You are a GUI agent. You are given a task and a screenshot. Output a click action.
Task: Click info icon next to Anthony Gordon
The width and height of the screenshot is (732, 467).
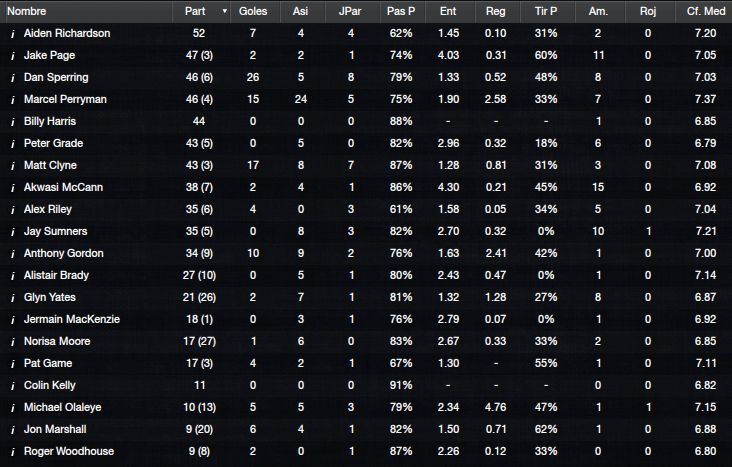coord(13,254)
